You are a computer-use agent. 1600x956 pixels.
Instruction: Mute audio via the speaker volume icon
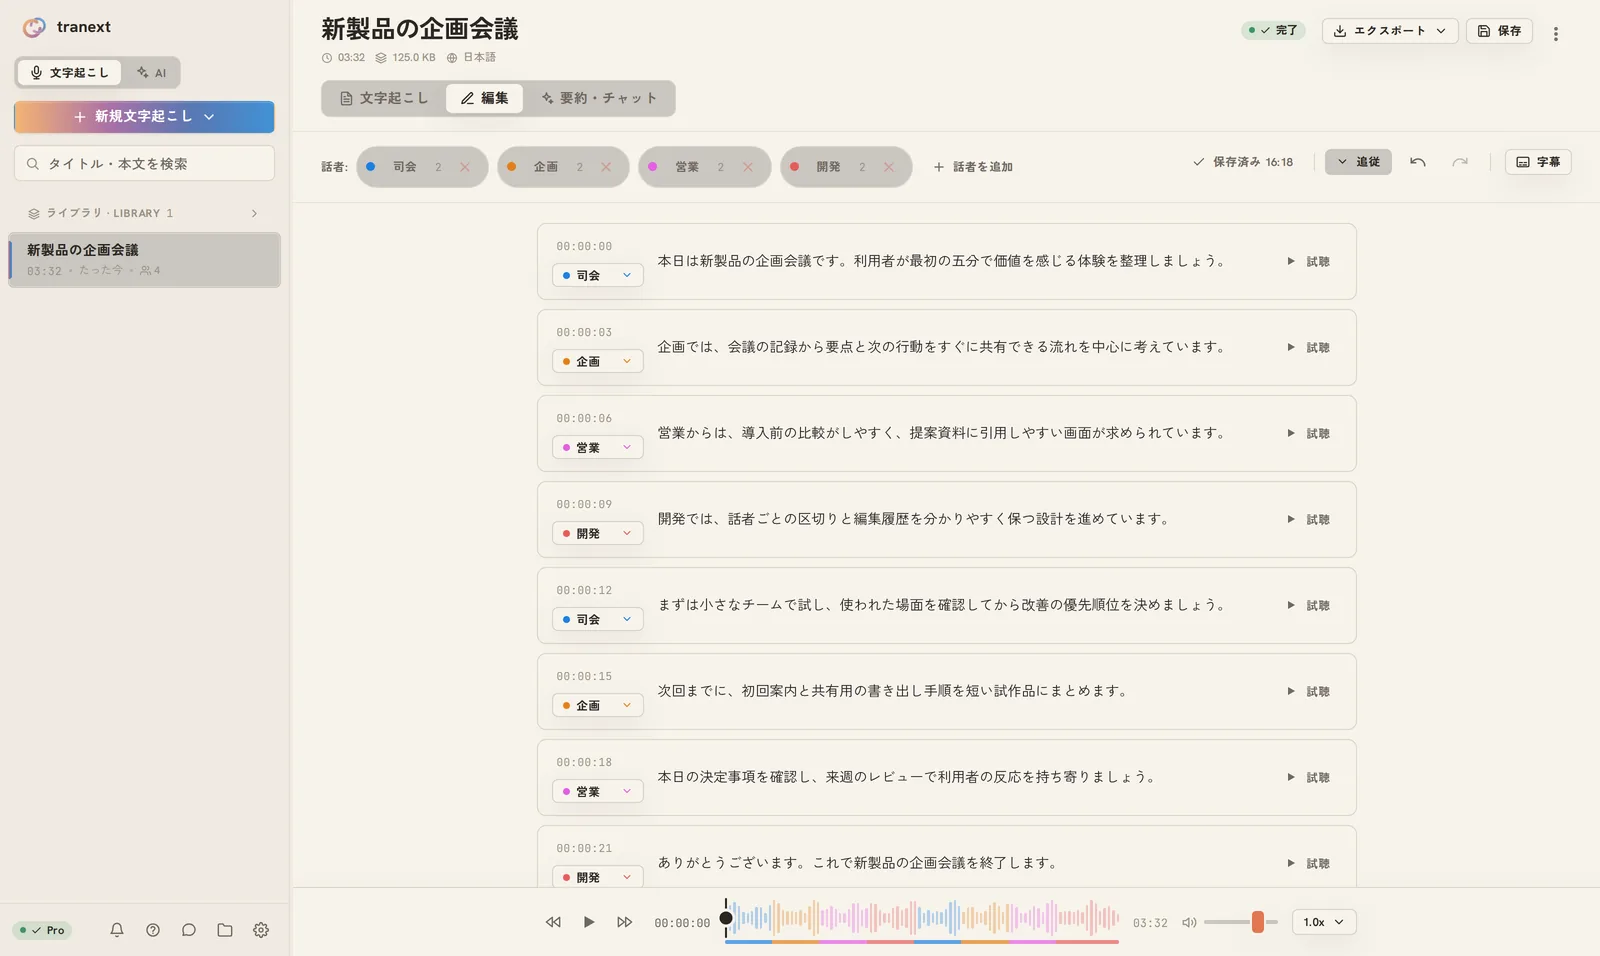coord(1189,922)
